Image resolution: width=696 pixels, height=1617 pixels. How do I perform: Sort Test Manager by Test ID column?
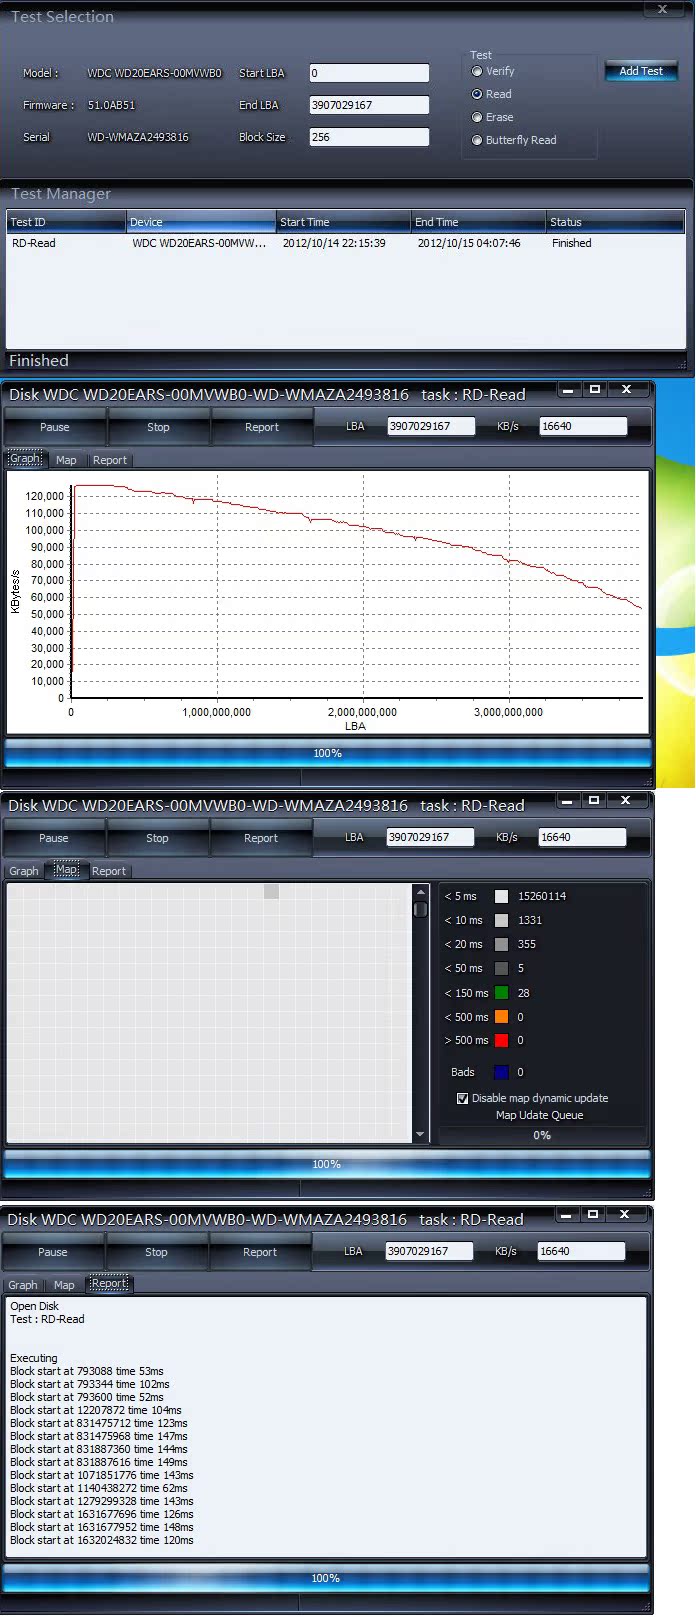tap(66, 222)
